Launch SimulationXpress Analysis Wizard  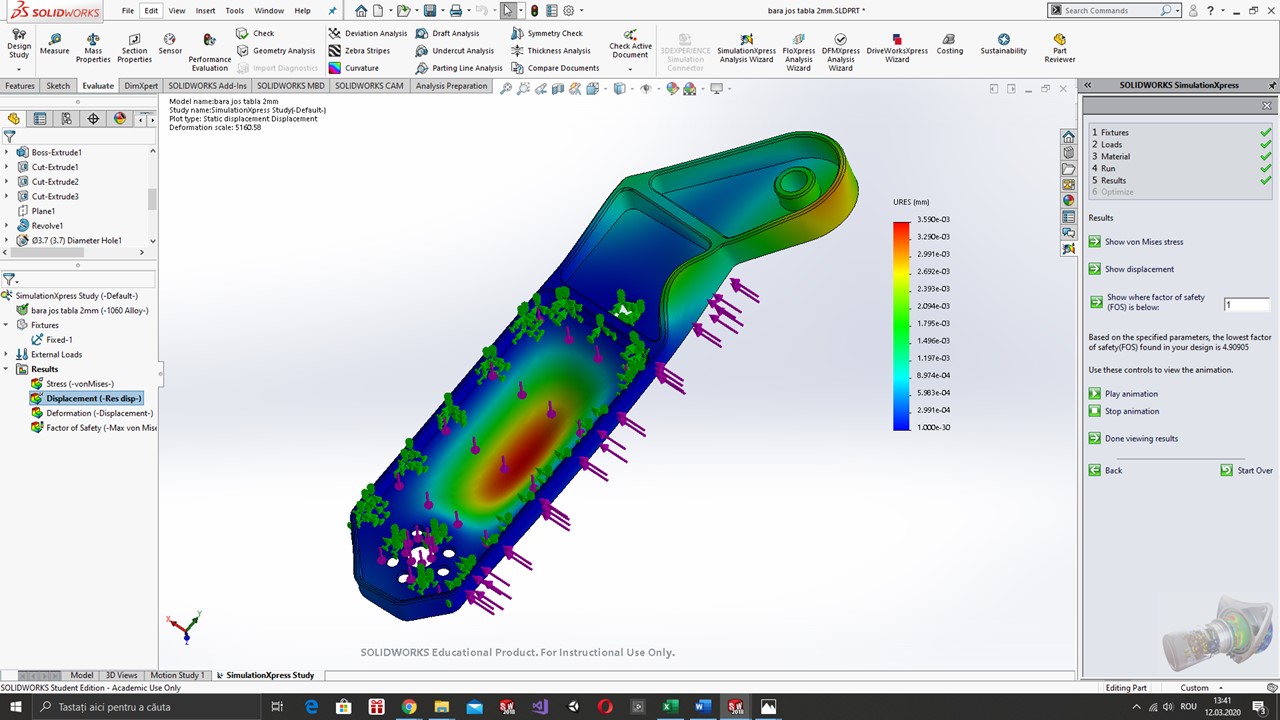(746, 47)
